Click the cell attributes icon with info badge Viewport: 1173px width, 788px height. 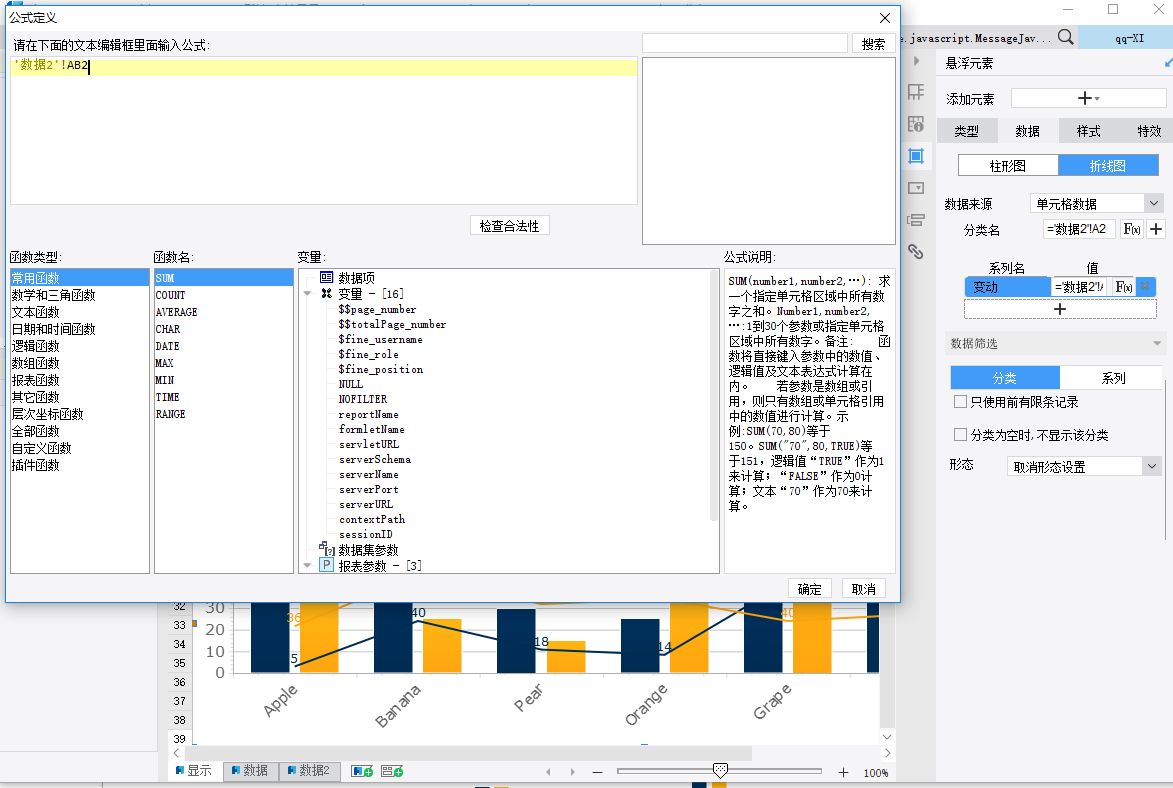coord(915,124)
